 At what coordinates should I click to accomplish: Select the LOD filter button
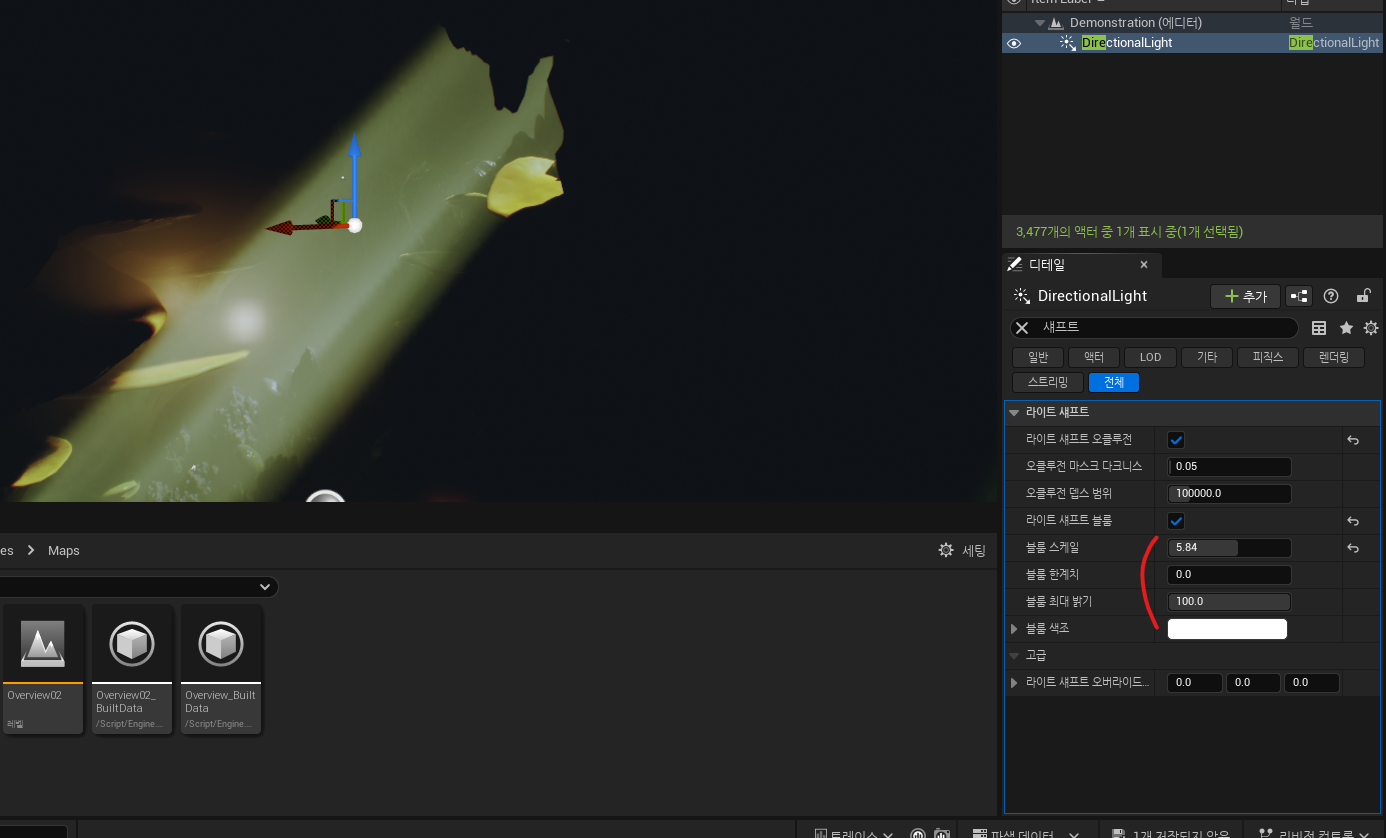[x=1150, y=357]
